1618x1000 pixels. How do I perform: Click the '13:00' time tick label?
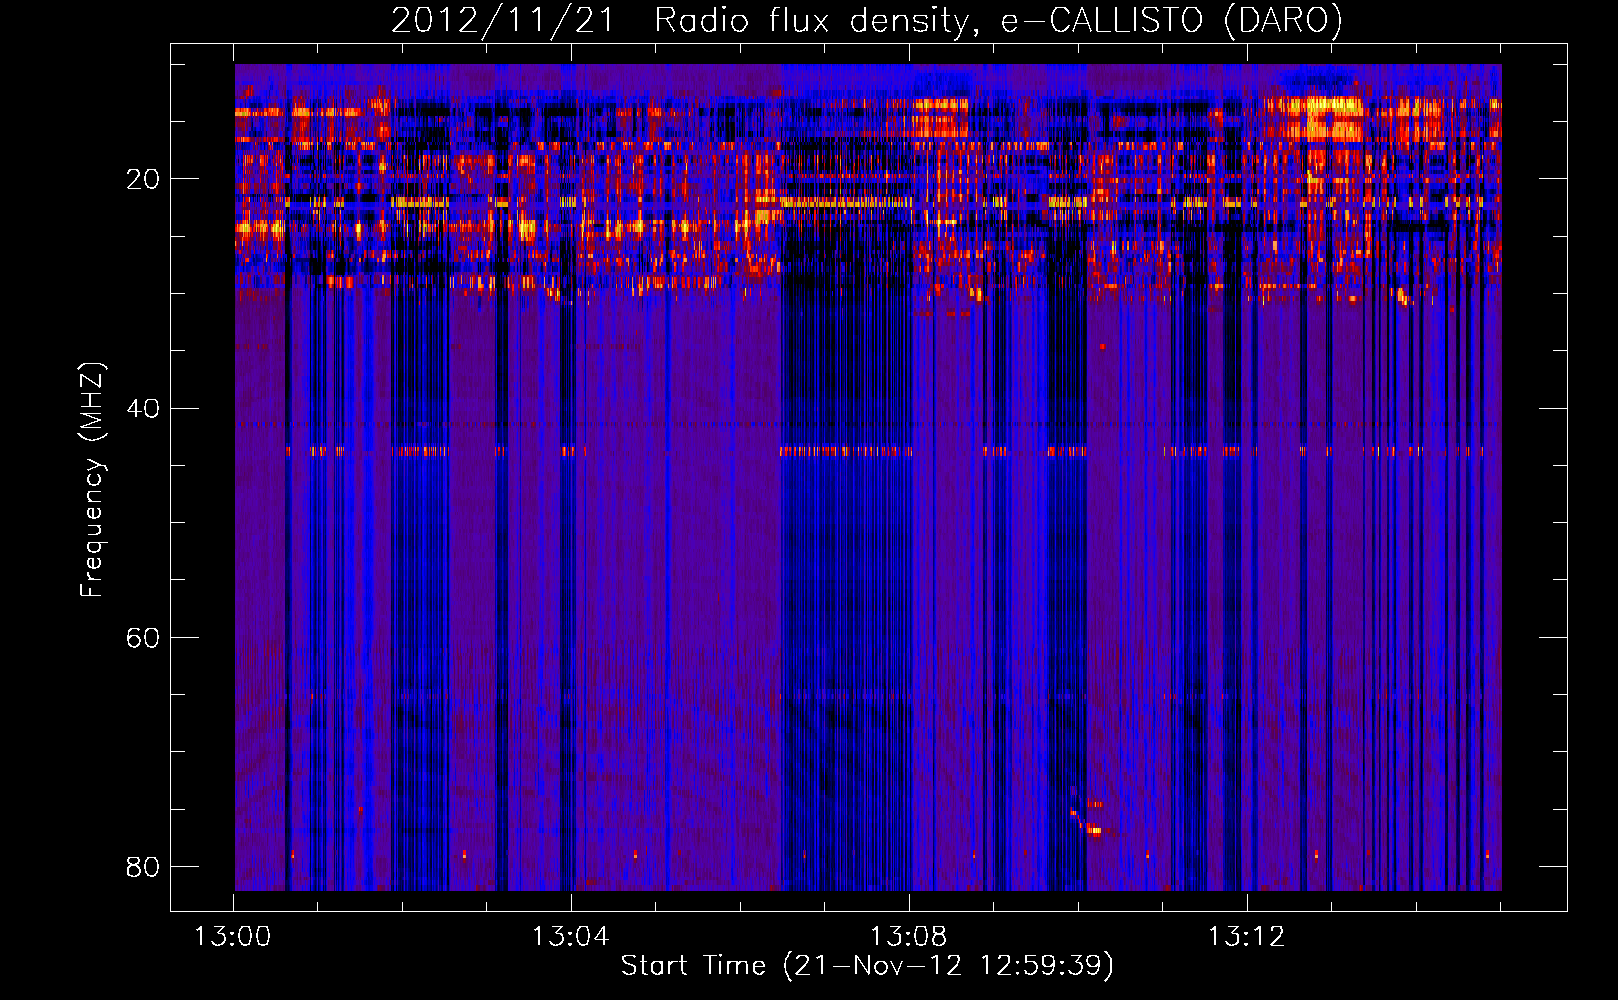pyautogui.click(x=233, y=937)
